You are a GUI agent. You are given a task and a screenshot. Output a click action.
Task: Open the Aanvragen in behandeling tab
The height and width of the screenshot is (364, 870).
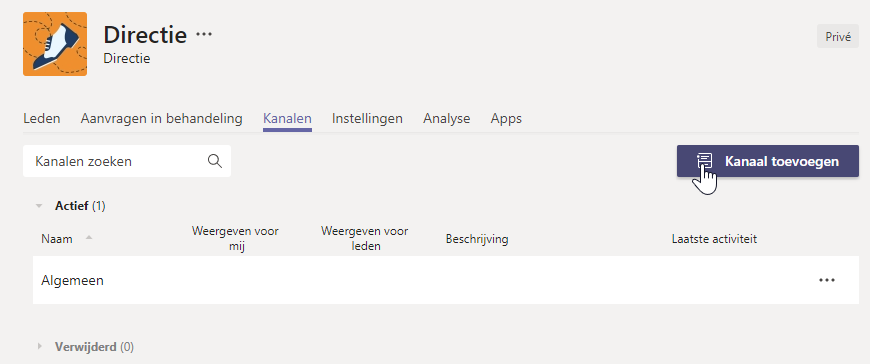(x=161, y=118)
